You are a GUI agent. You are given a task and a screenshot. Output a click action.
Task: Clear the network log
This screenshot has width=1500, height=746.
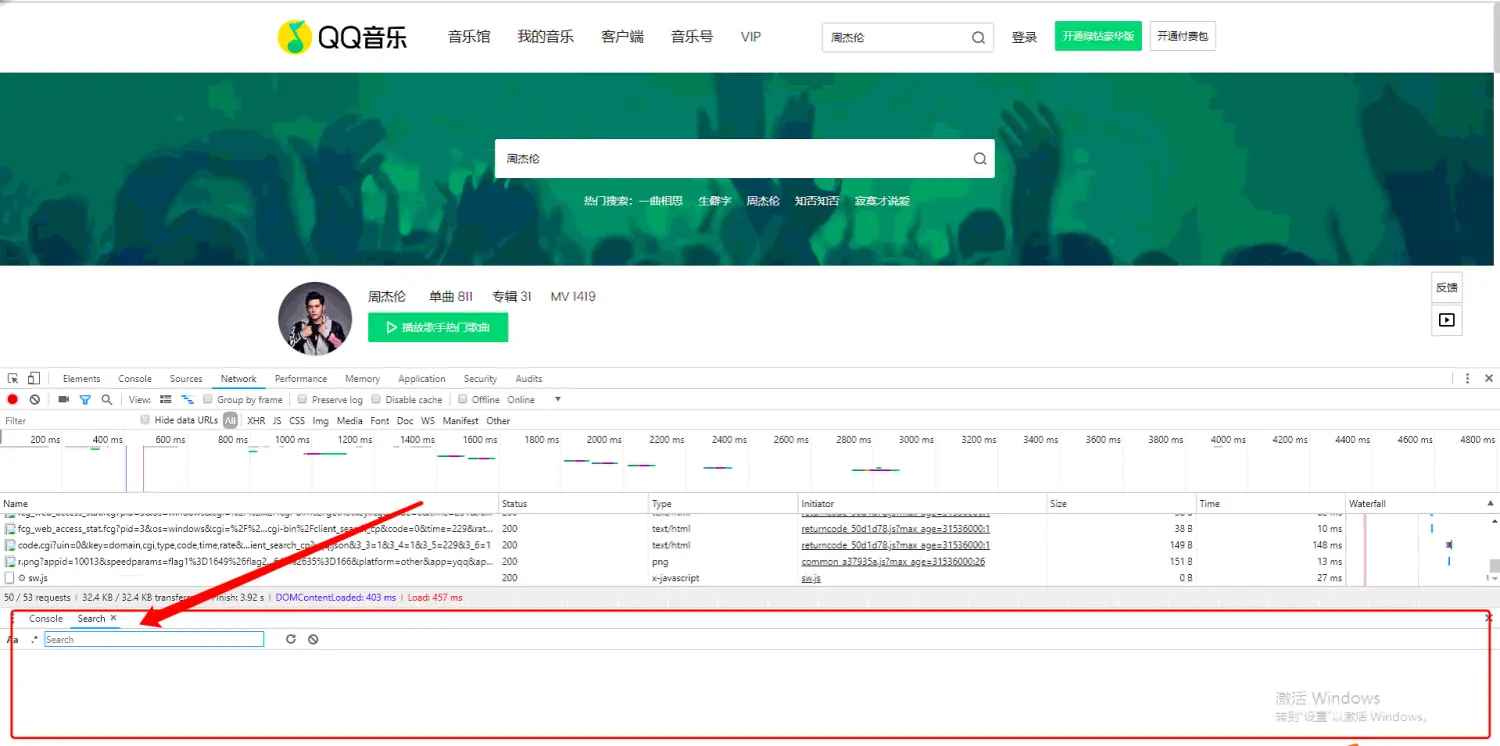(35, 400)
